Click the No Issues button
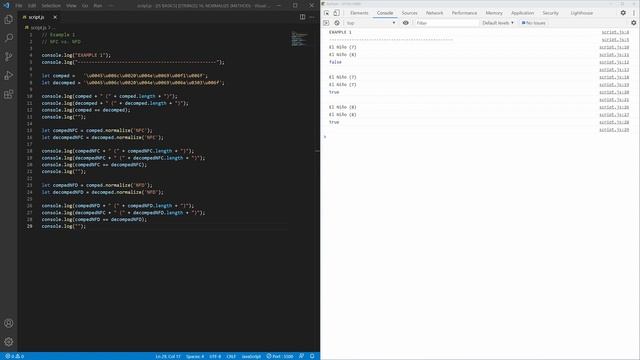 533,23
